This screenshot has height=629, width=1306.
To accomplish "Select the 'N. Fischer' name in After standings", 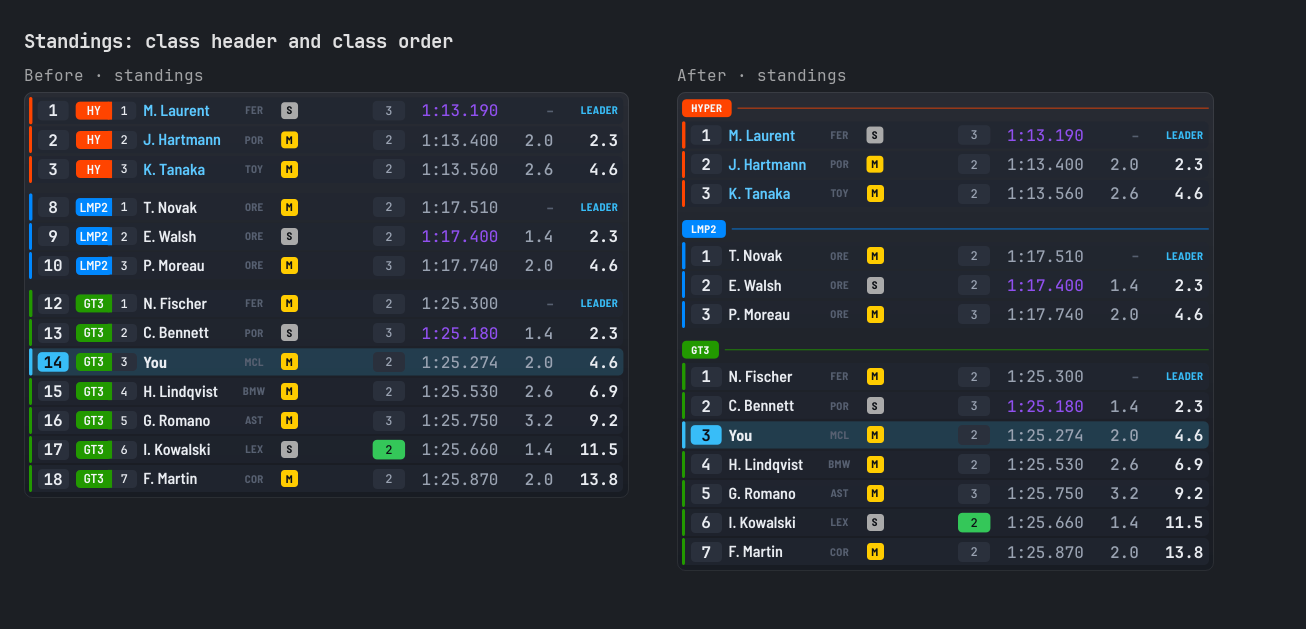I will 760,377.
